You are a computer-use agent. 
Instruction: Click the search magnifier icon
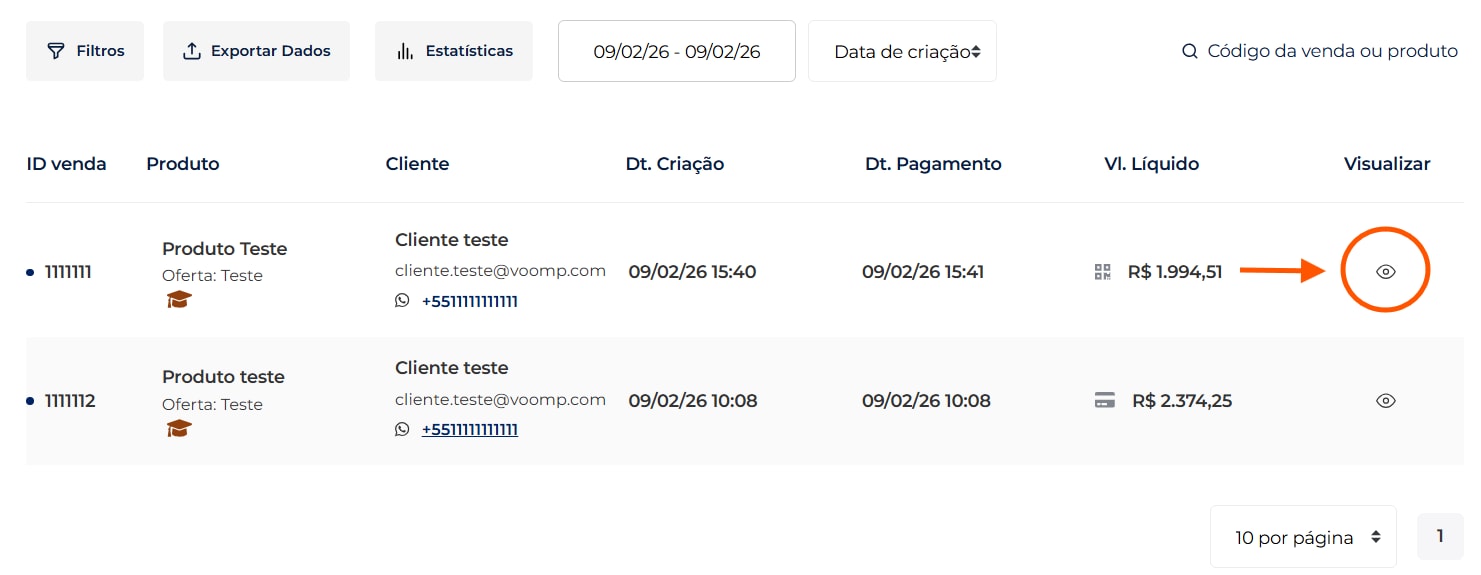click(x=1190, y=51)
